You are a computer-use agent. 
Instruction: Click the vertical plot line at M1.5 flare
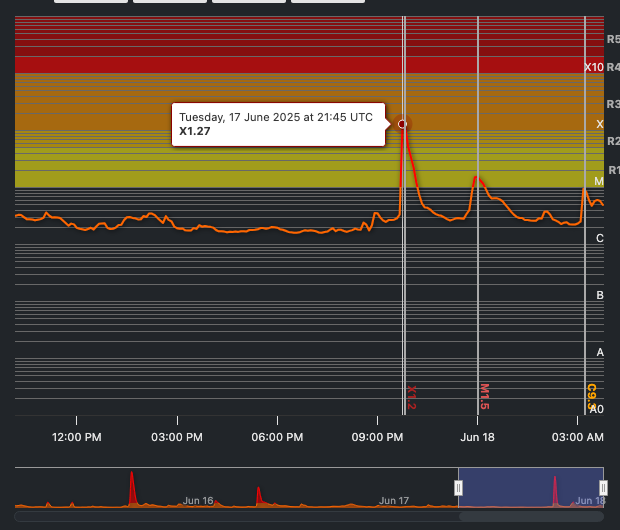[x=478, y=300]
